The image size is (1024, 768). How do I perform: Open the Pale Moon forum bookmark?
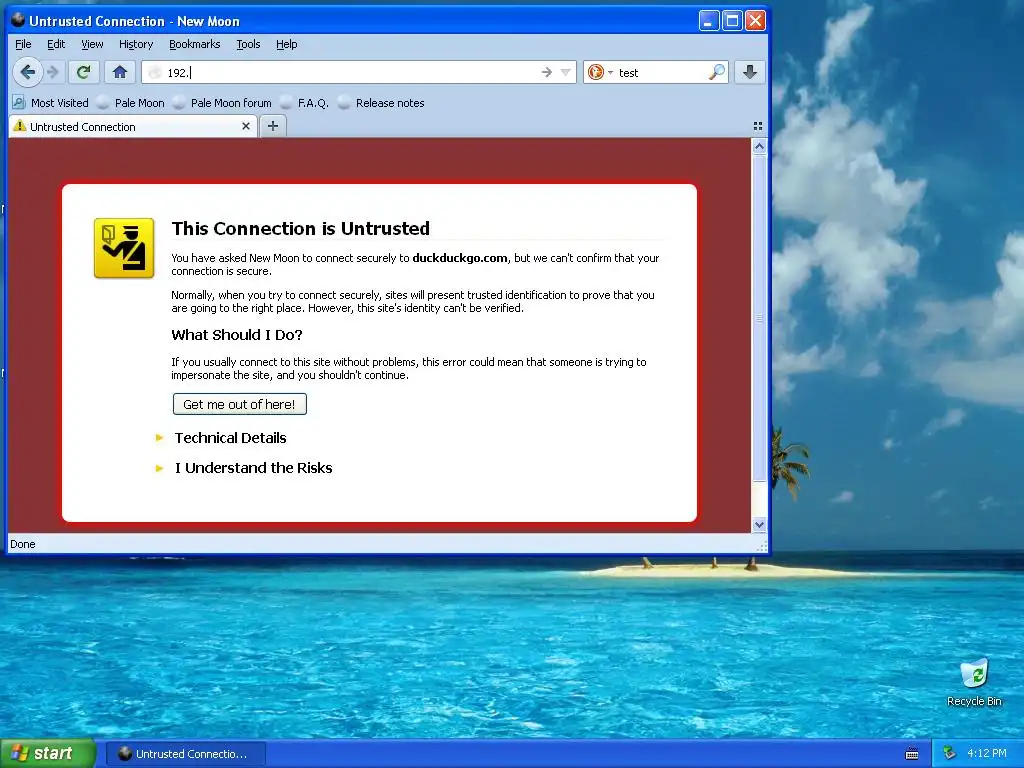(222, 103)
